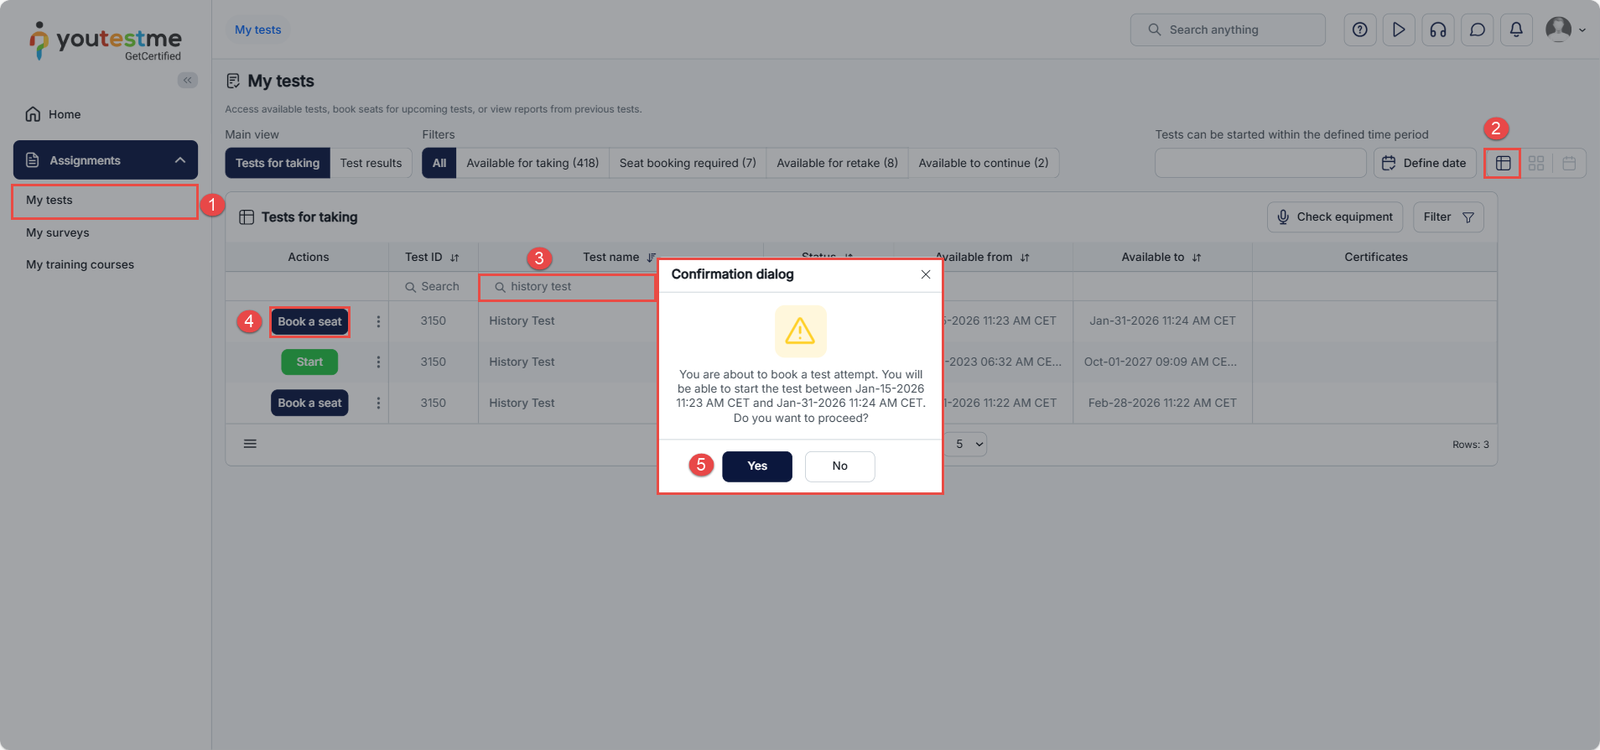1600x750 pixels.
Task: Open the rows per page dropdown
Action: click(x=968, y=444)
